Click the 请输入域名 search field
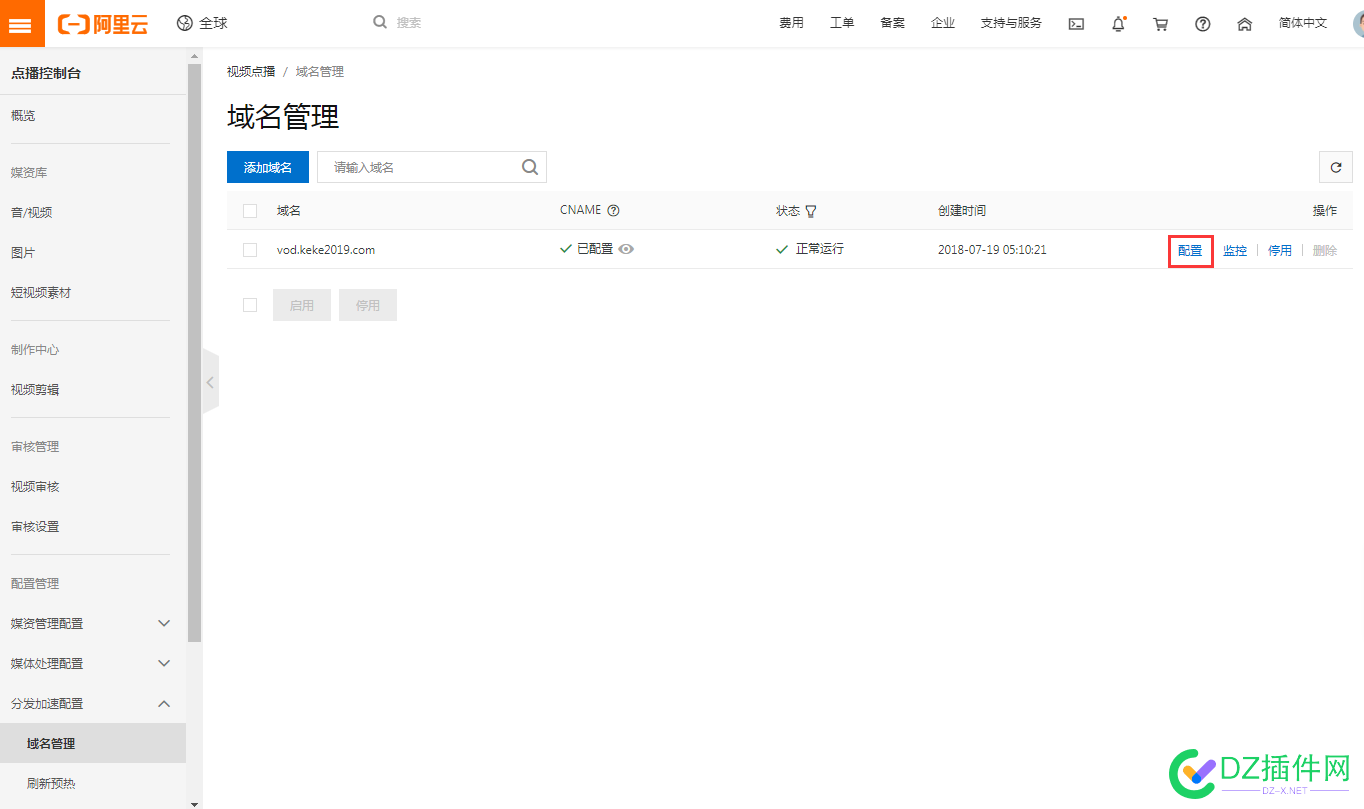The image size is (1364, 809). (x=432, y=167)
